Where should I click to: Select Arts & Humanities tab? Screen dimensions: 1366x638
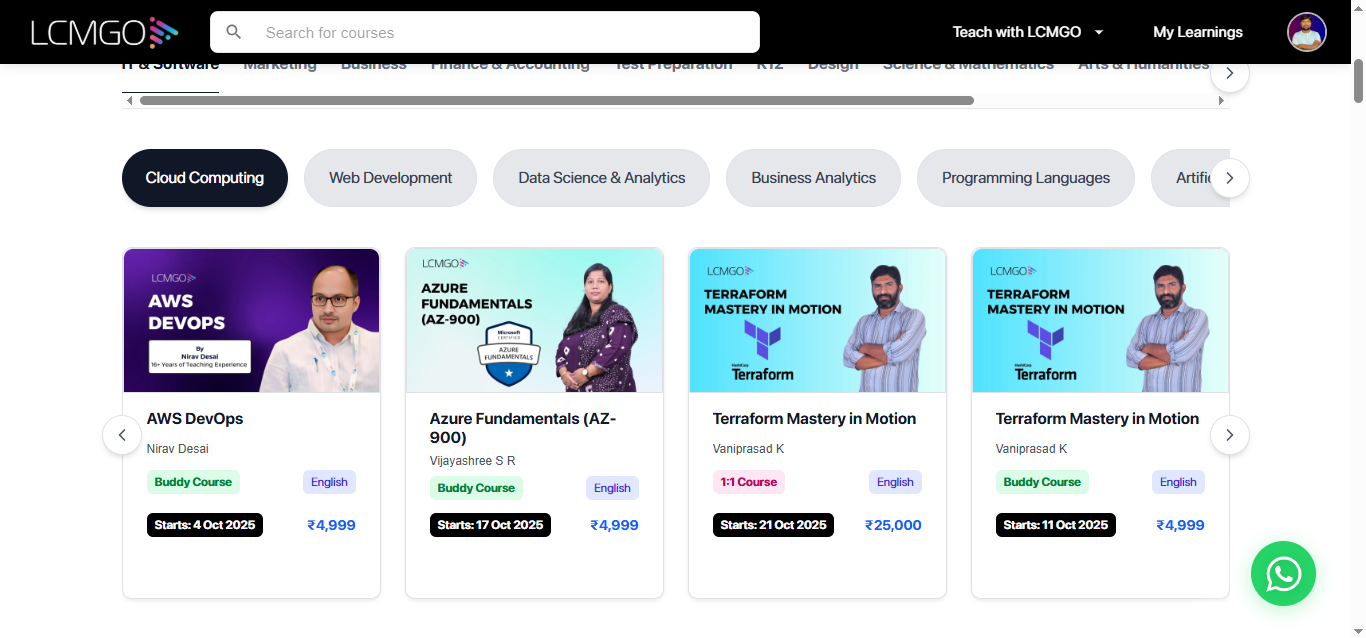(x=1144, y=69)
